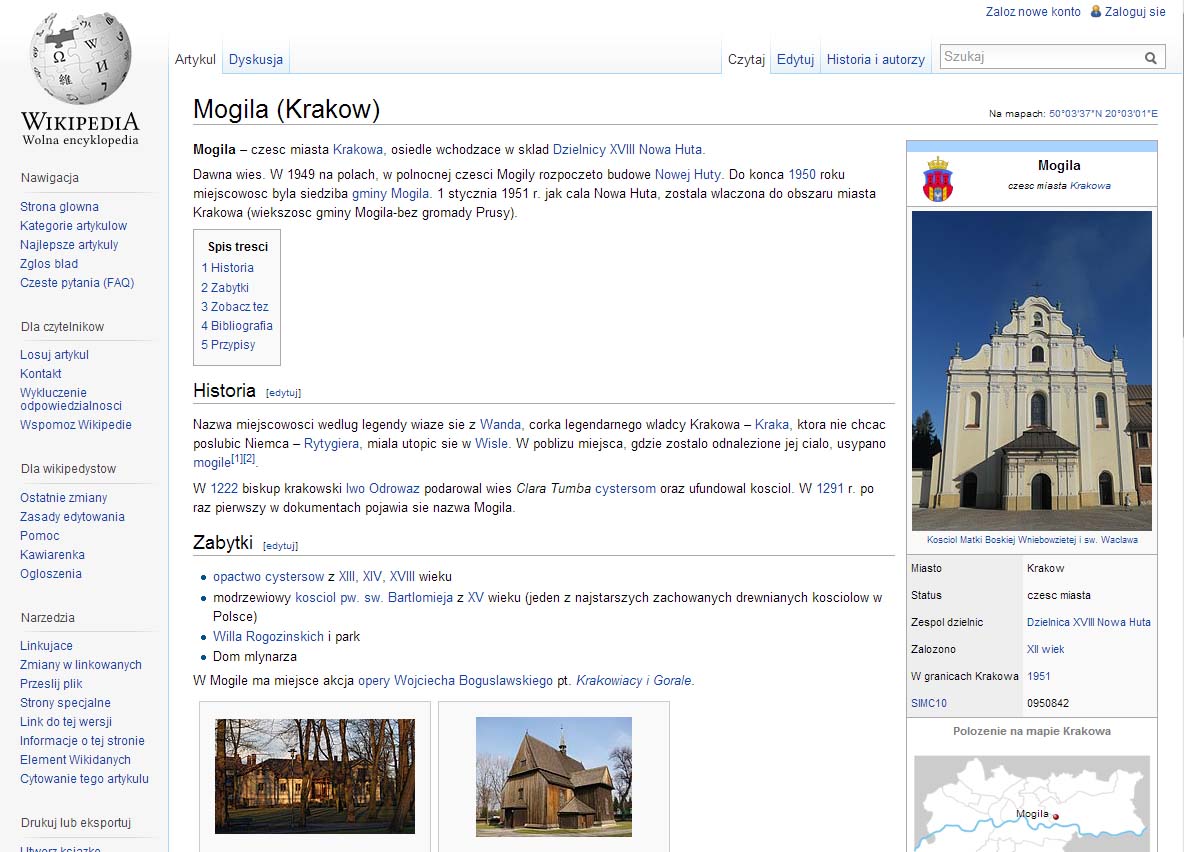Open the Rytygiera link
The height and width of the screenshot is (852, 1184).
click(x=331, y=443)
